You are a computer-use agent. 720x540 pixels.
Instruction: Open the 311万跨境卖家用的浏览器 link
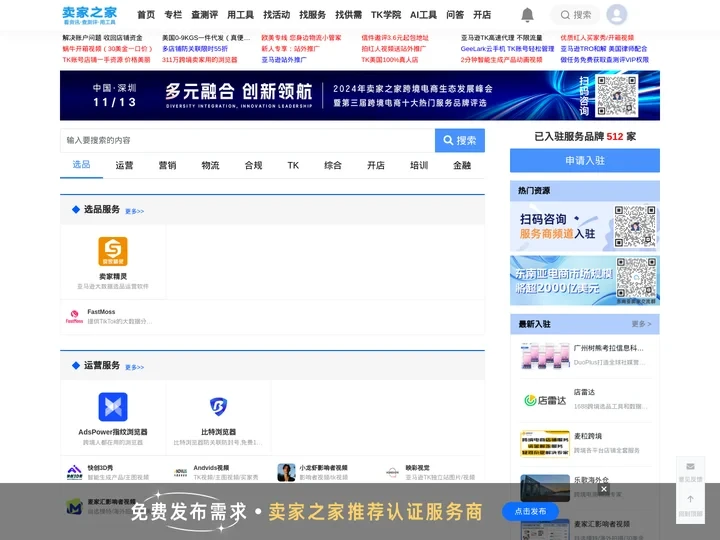[x=199, y=60]
